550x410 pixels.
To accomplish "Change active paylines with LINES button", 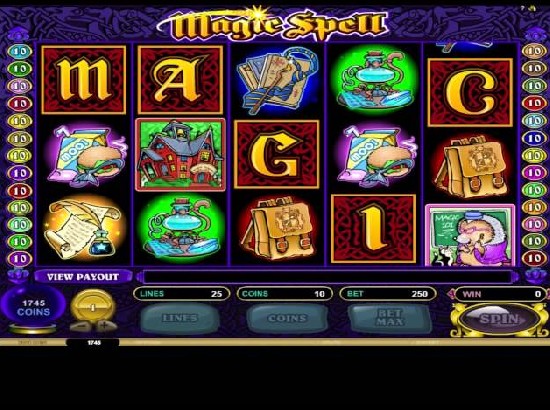I will [180, 318].
